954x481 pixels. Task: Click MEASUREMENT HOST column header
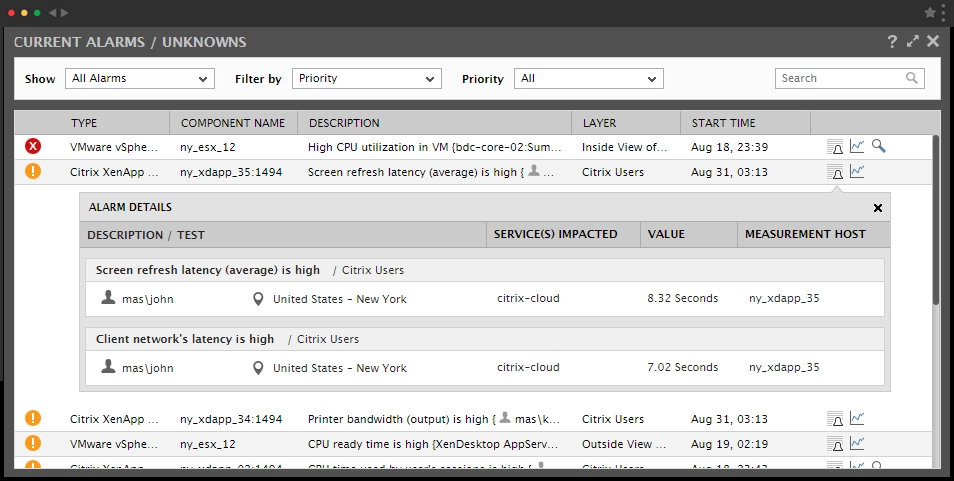click(x=805, y=234)
